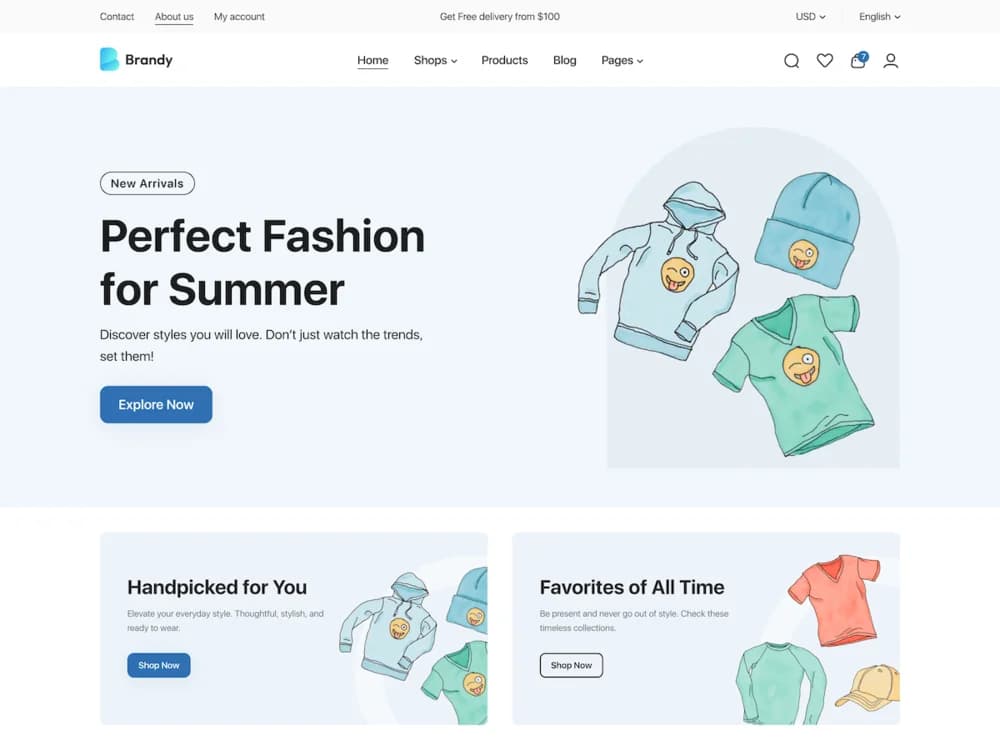The height and width of the screenshot is (750, 1000).
Task: Expand the English language dropdown
Action: pos(879,17)
